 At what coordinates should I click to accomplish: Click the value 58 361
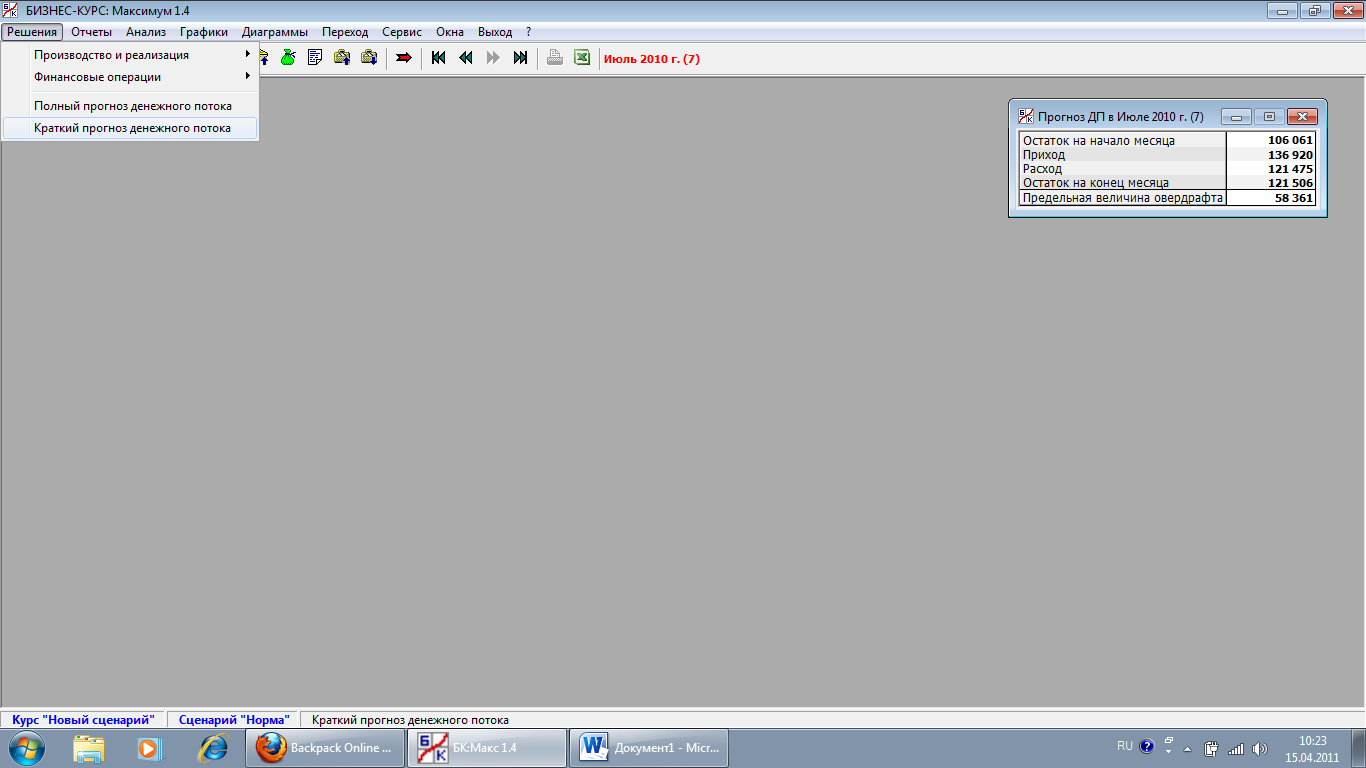1294,198
